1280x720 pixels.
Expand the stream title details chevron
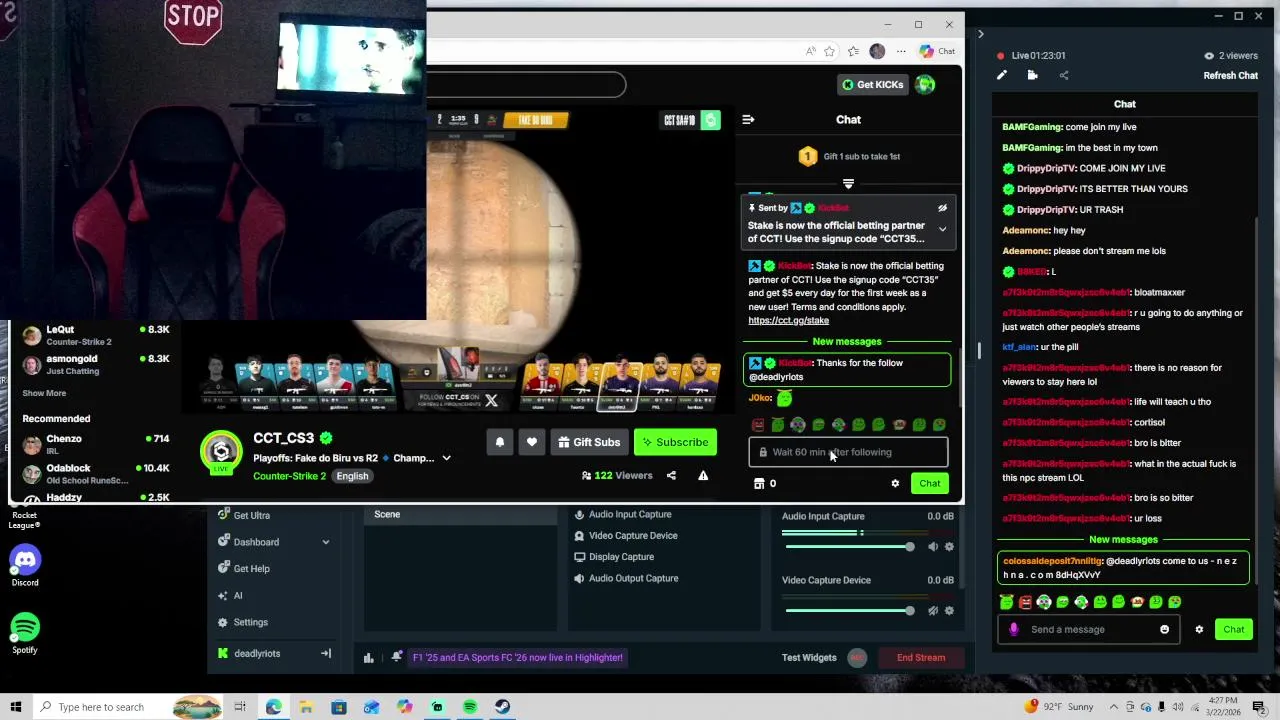click(446, 458)
